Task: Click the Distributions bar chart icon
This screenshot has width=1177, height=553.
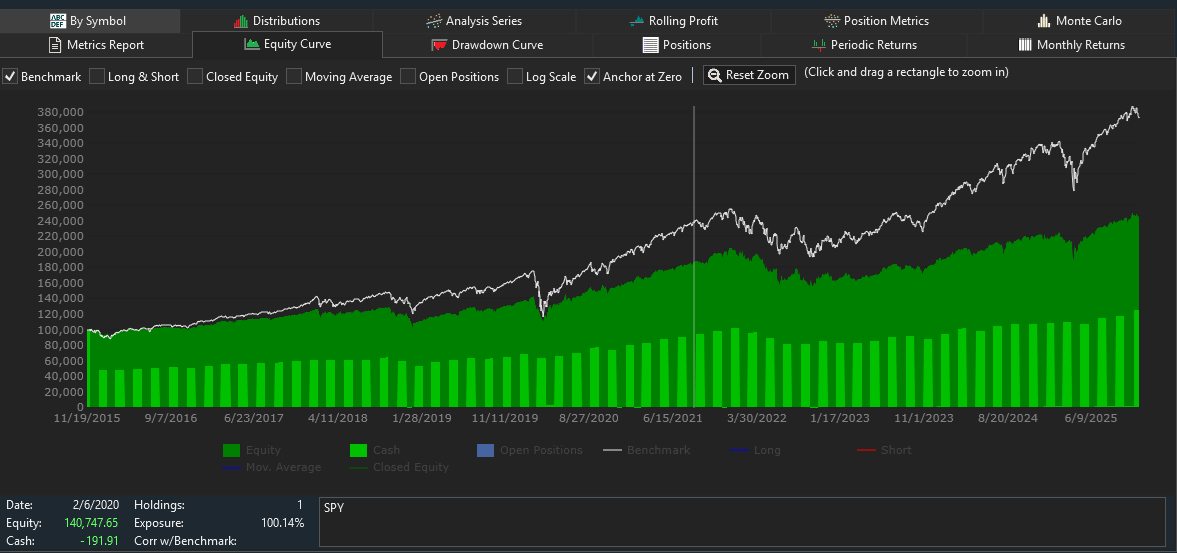Action: (x=240, y=21)
